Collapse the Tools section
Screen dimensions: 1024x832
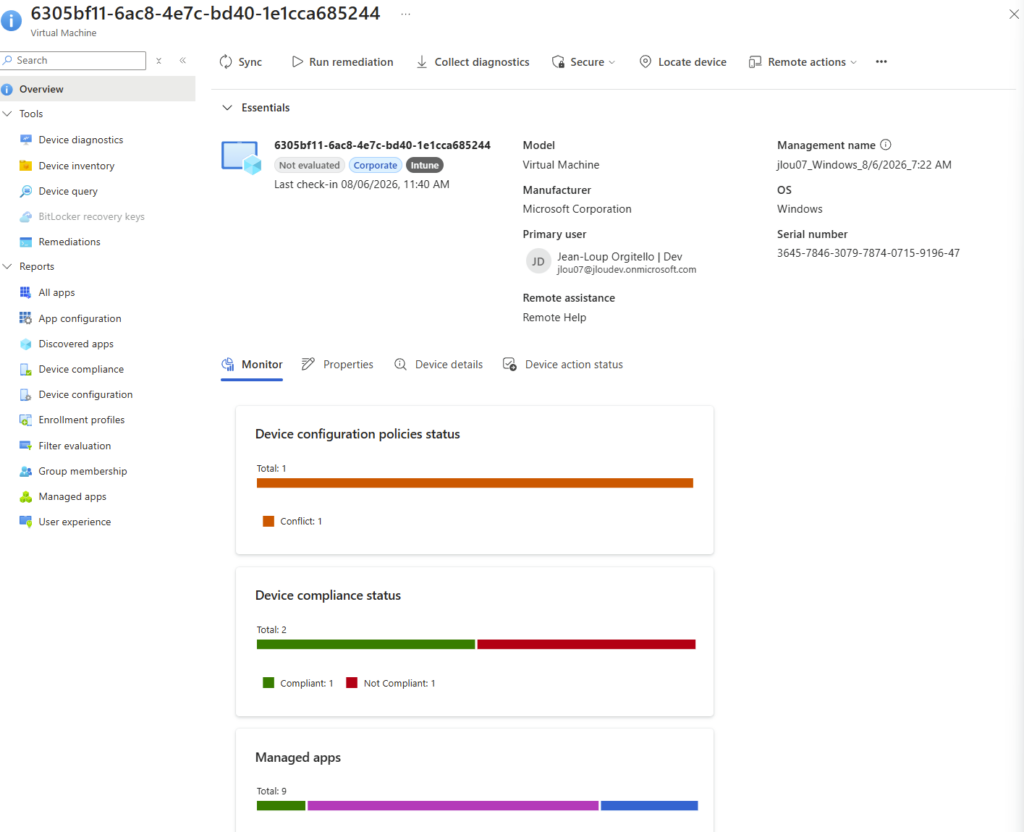pos(8,114)
